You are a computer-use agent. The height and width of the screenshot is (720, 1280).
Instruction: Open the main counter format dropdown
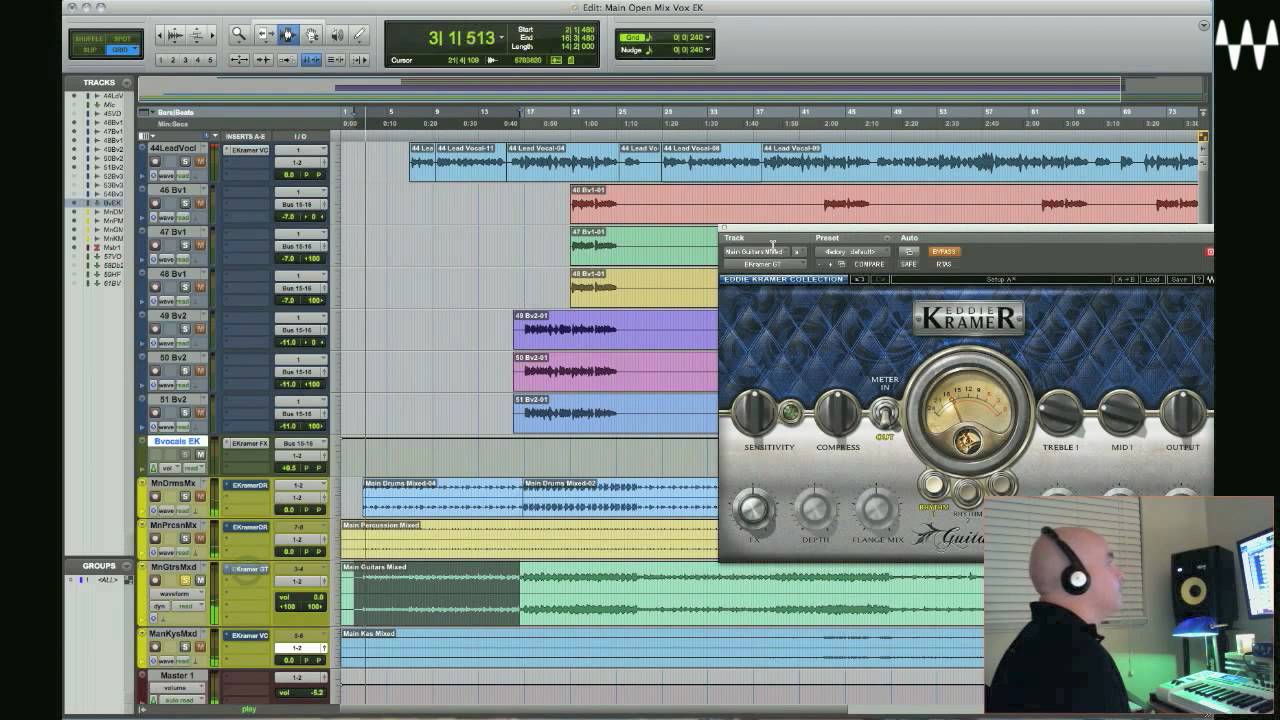click(501, 38)
